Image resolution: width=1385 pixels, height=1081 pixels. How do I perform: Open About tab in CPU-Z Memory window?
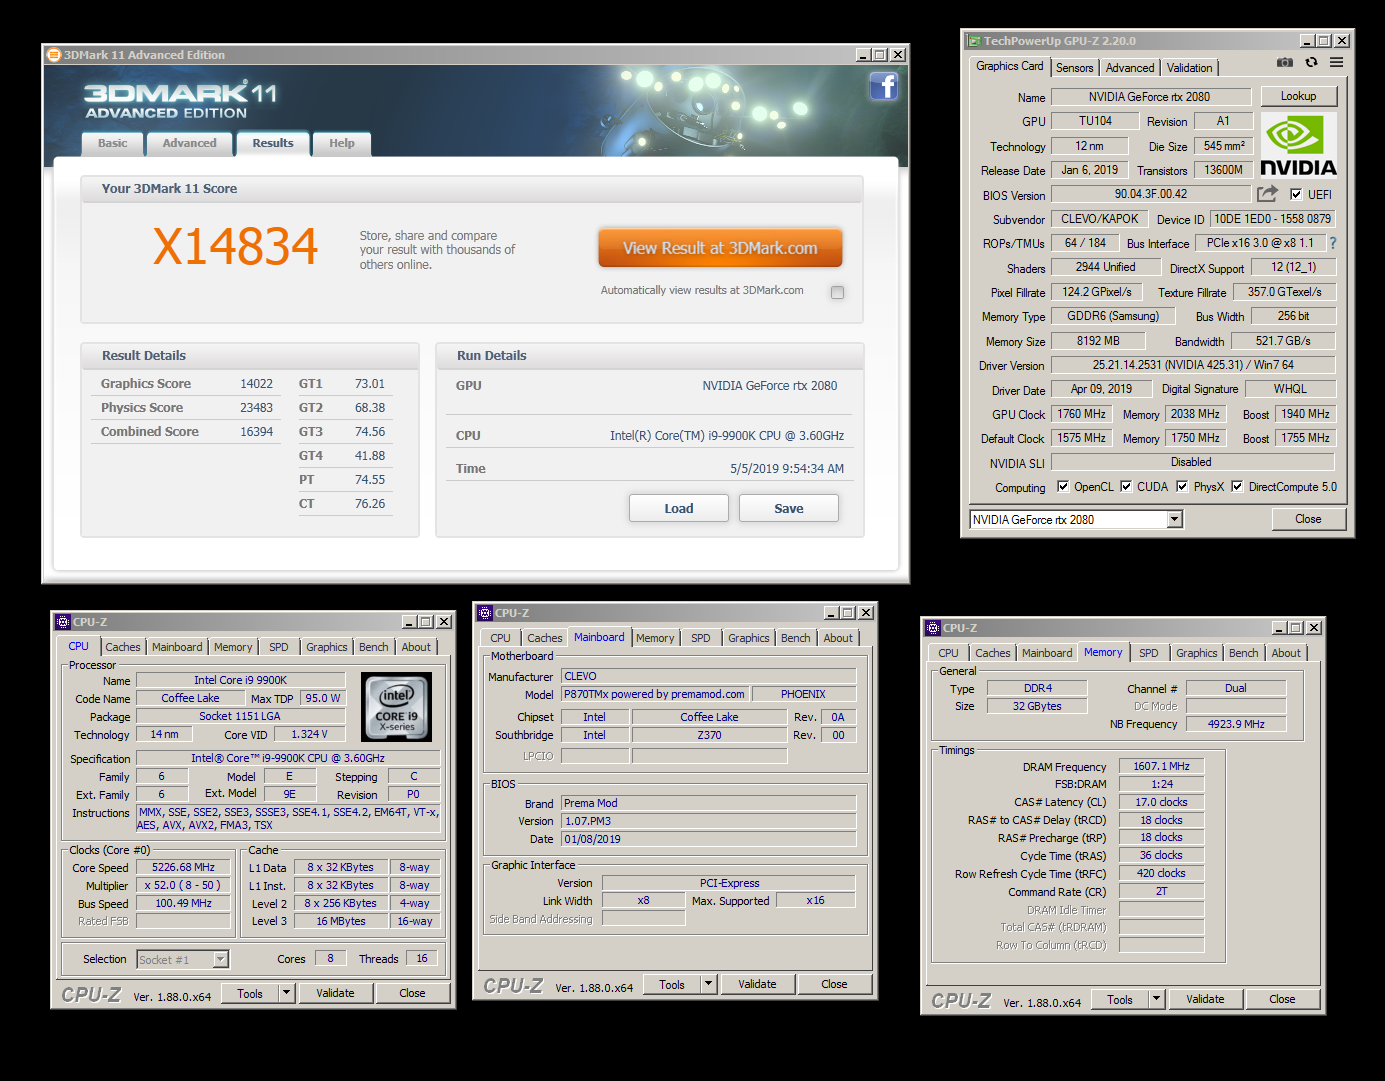1286,653
